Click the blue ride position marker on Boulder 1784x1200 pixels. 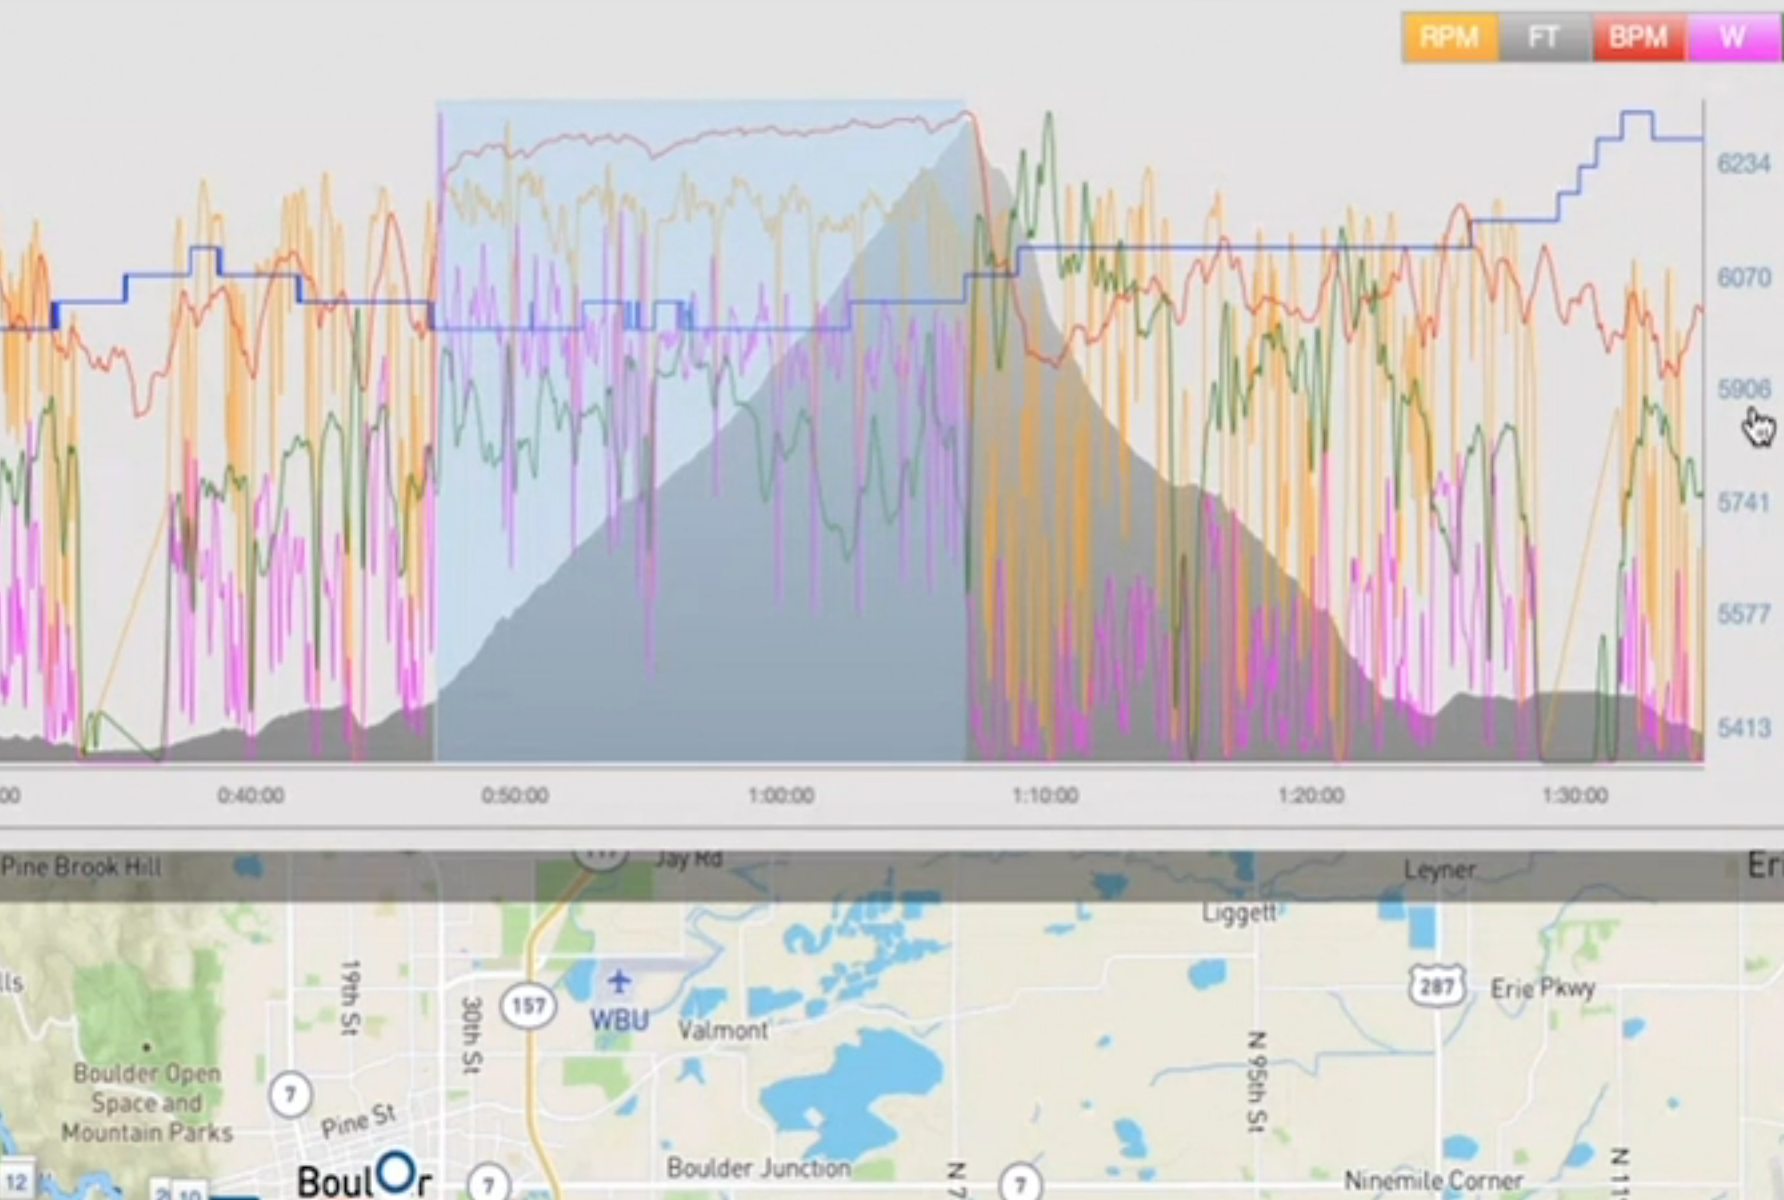click(x=397, y=1178)
